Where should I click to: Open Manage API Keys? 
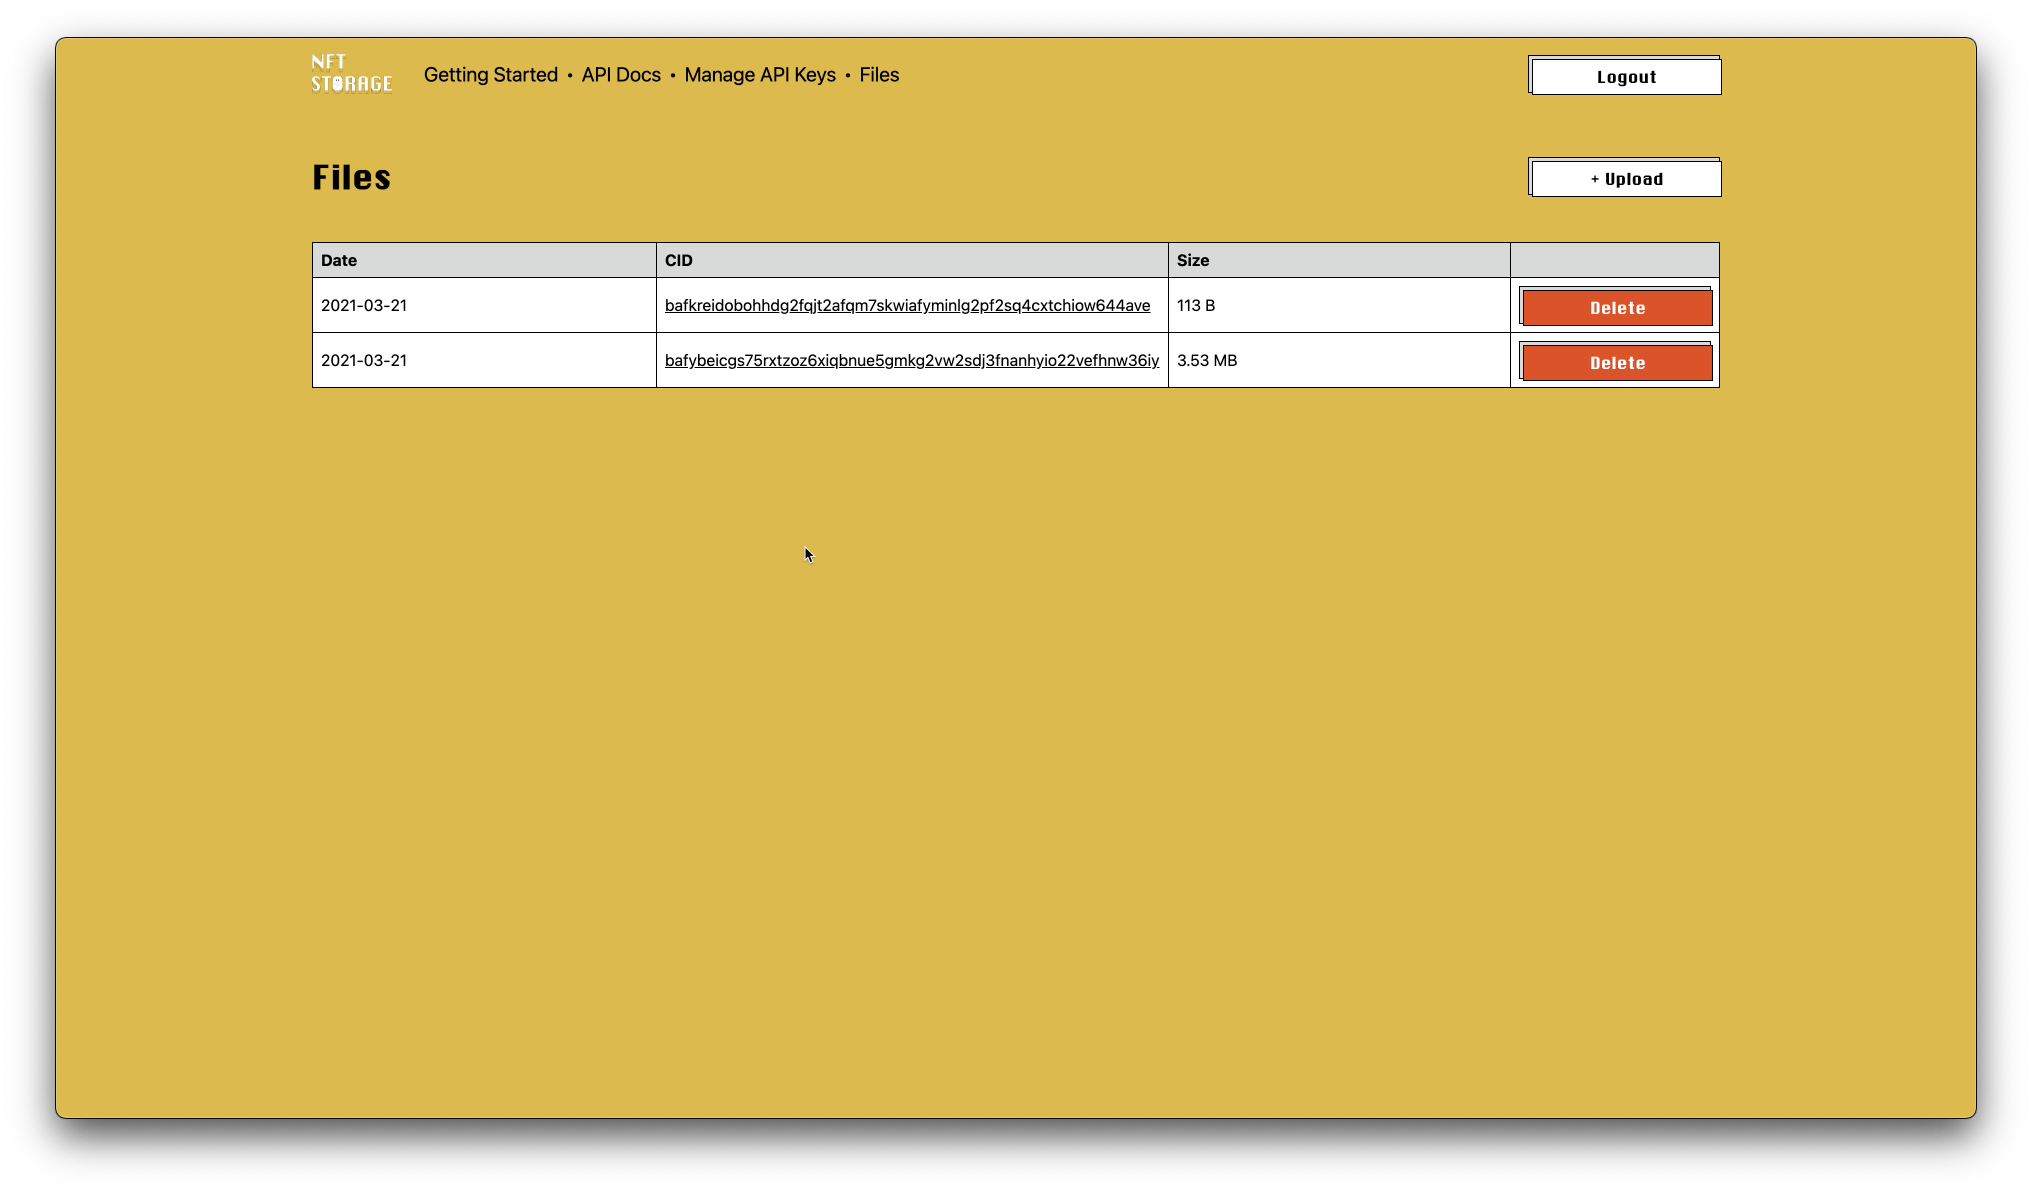(x=760, y=75)
